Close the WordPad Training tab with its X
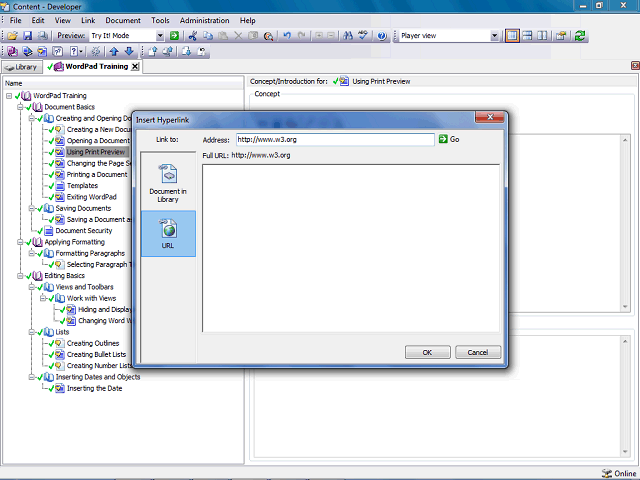 coord(135,67)
